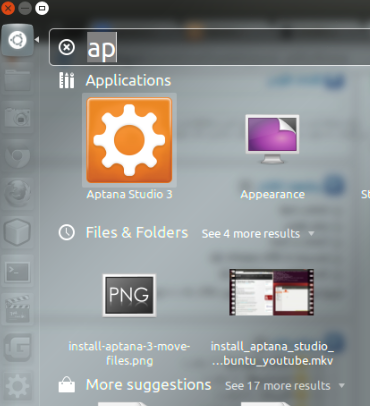Click the More suggestions section header
This screenshot has width=370, height=406.
pos(149,385)
